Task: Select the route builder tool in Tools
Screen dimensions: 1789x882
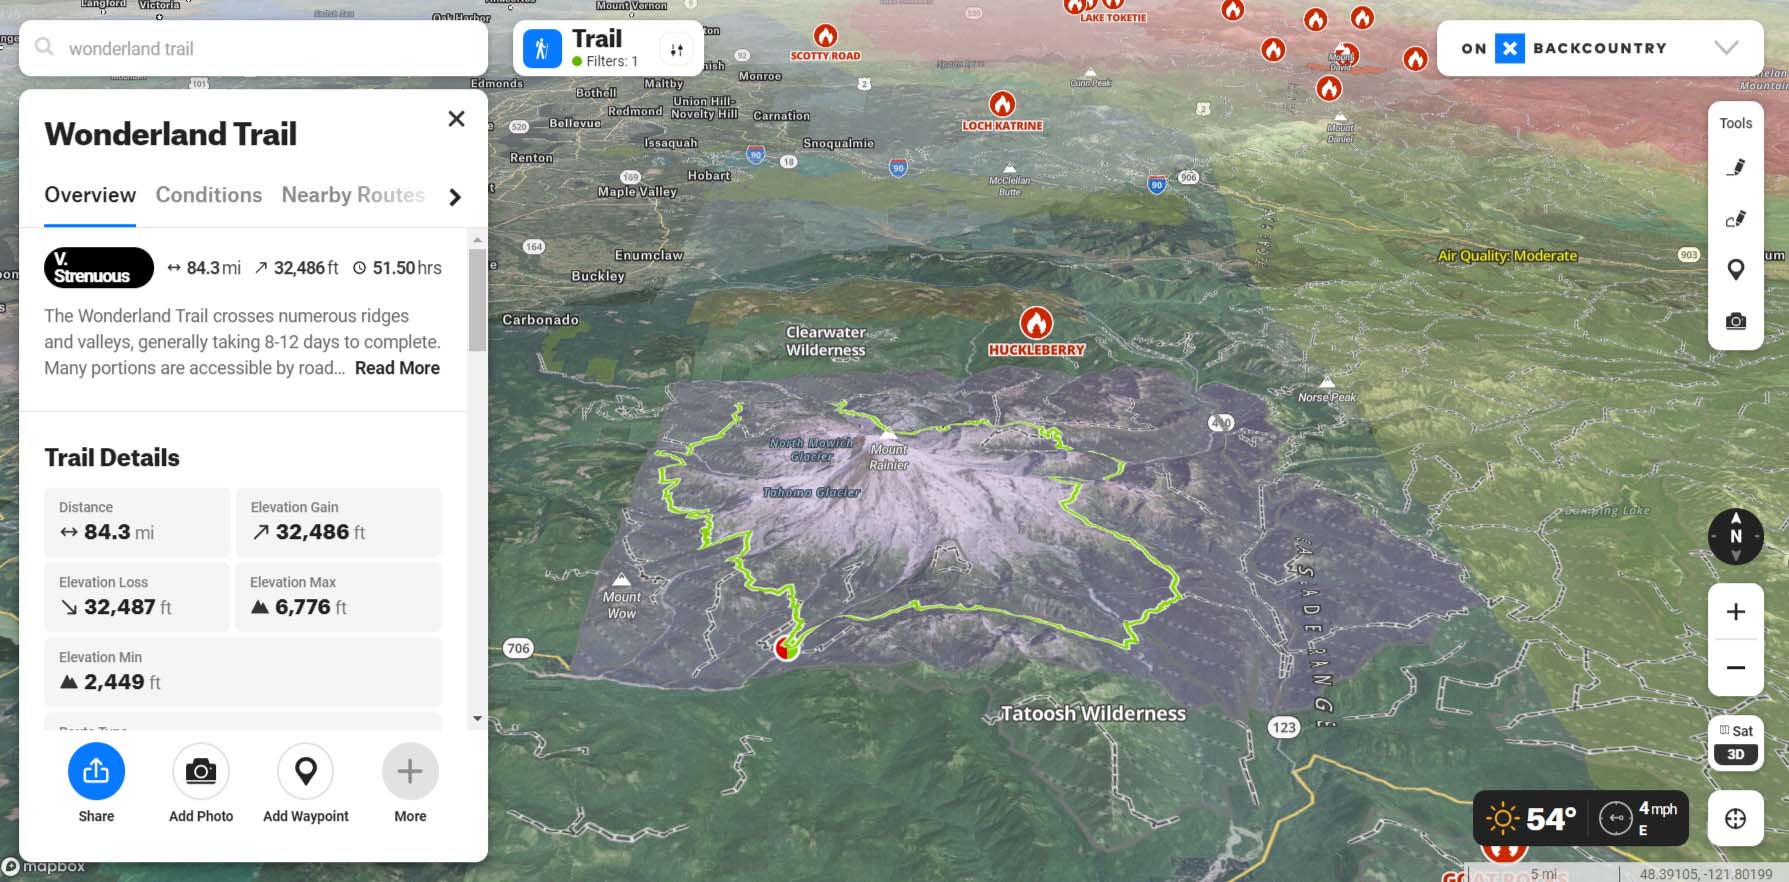Action: (1736, 219)
